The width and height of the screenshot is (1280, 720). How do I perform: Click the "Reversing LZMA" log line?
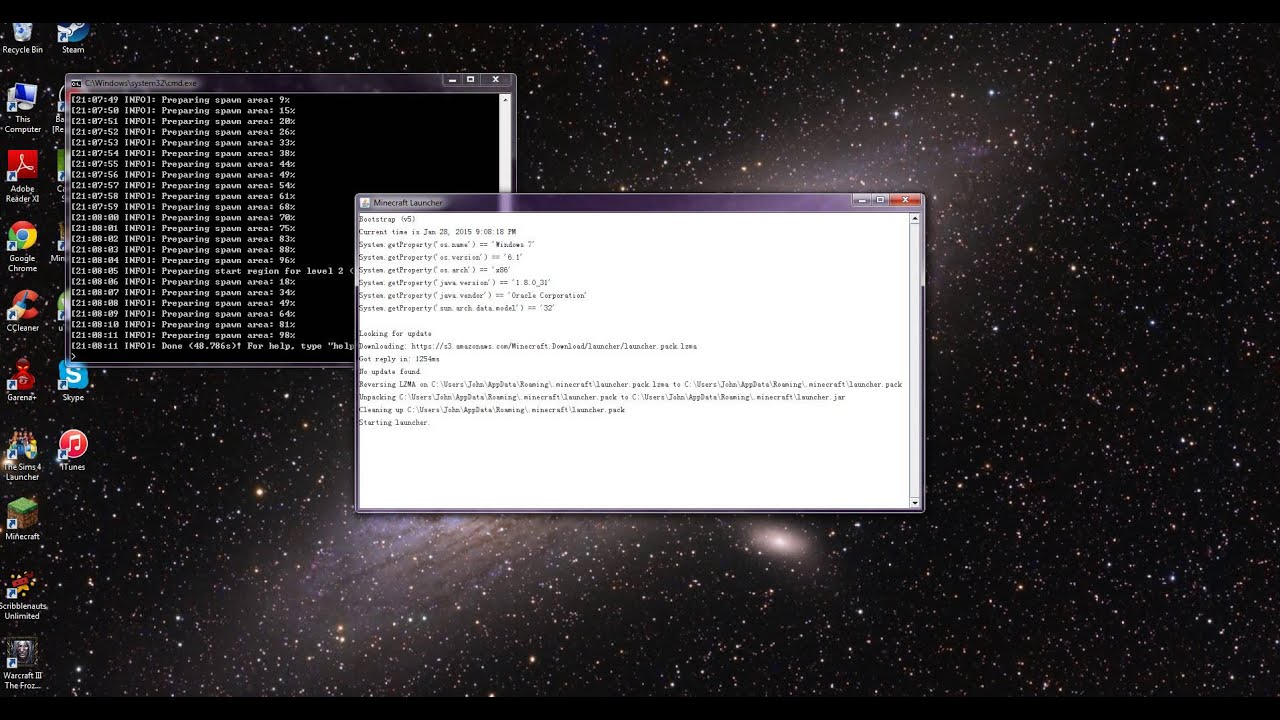tap(630, 384)
